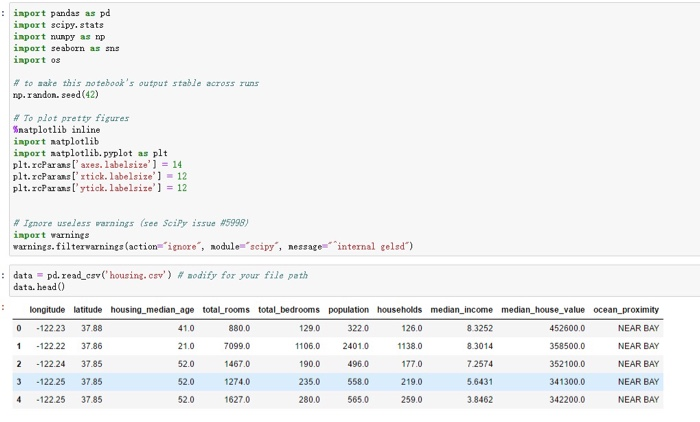Click the total_bedrooms value 1106.0
The width and height of the screenshot is (700, 422).
point(308,346)
